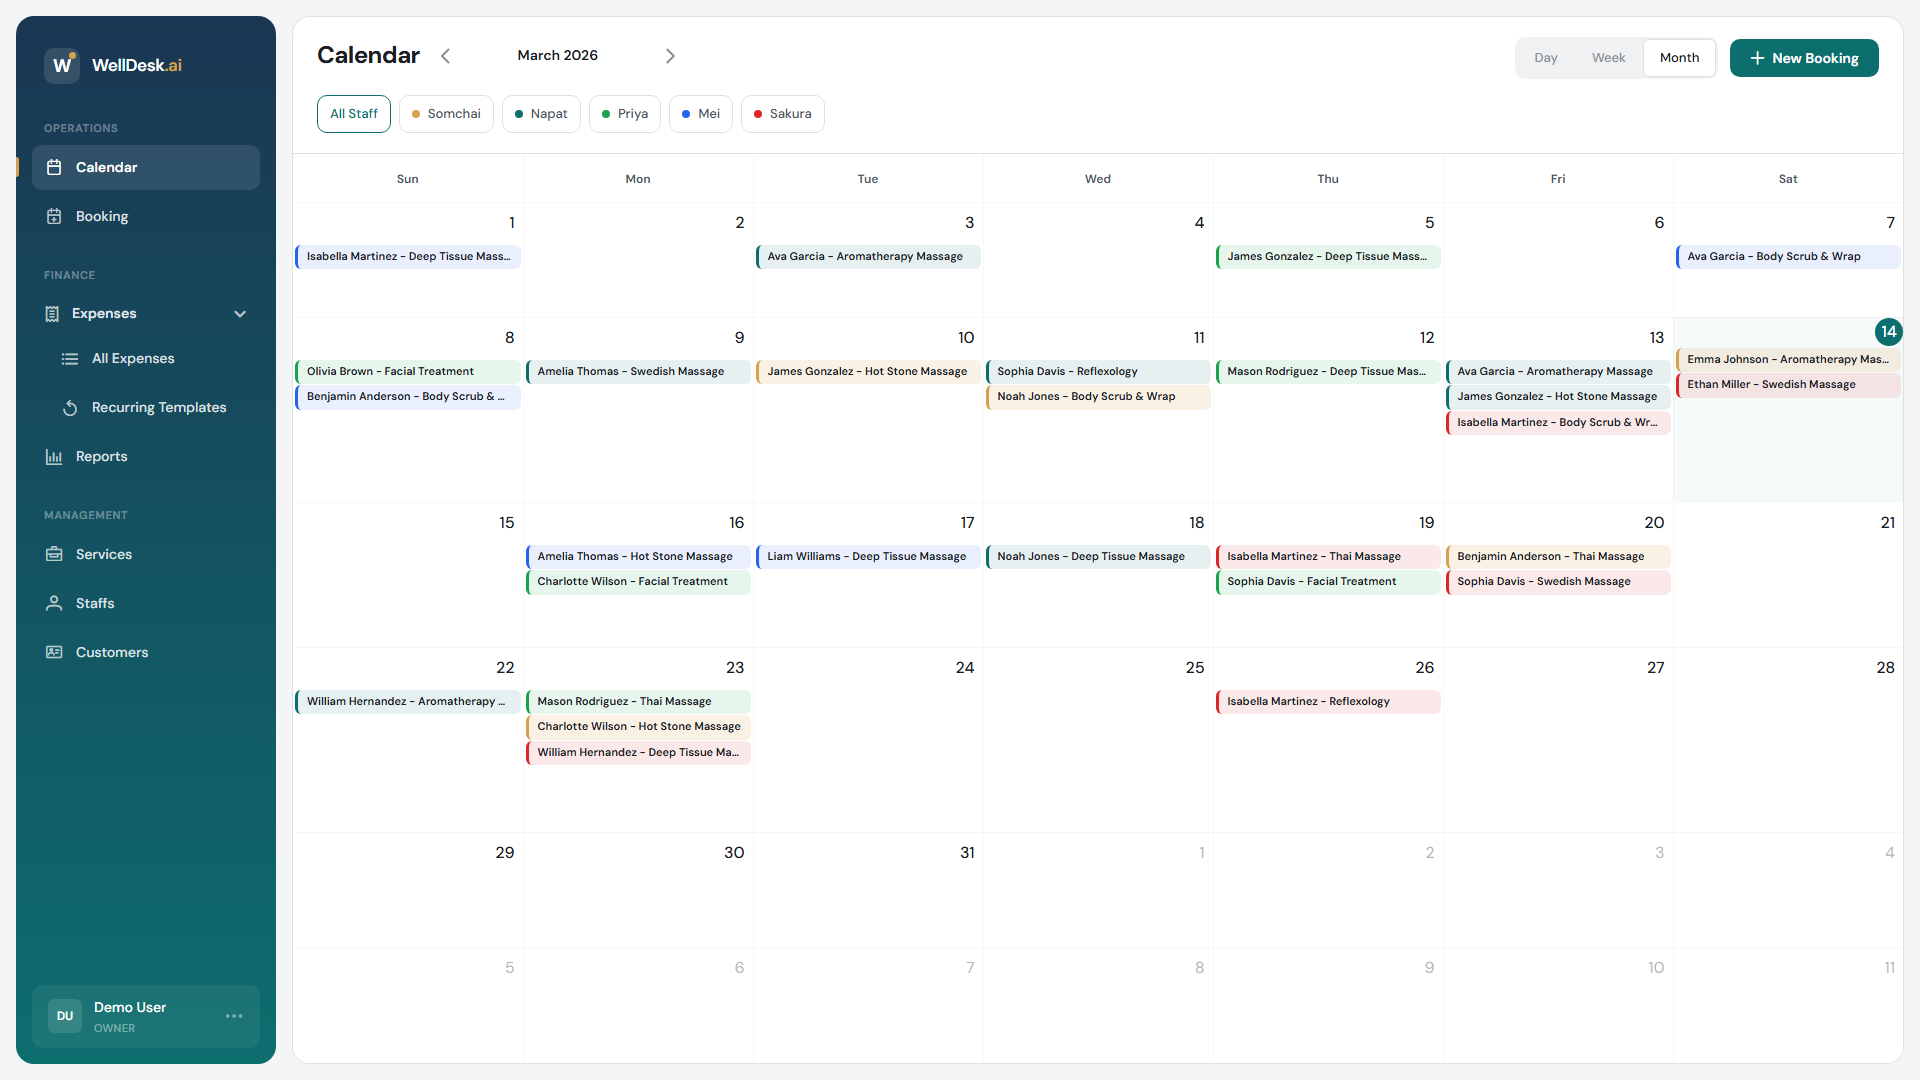Screen dimensions: 1920x1080
Task: Toggle the Somchai staff filter
Action: 446,113
